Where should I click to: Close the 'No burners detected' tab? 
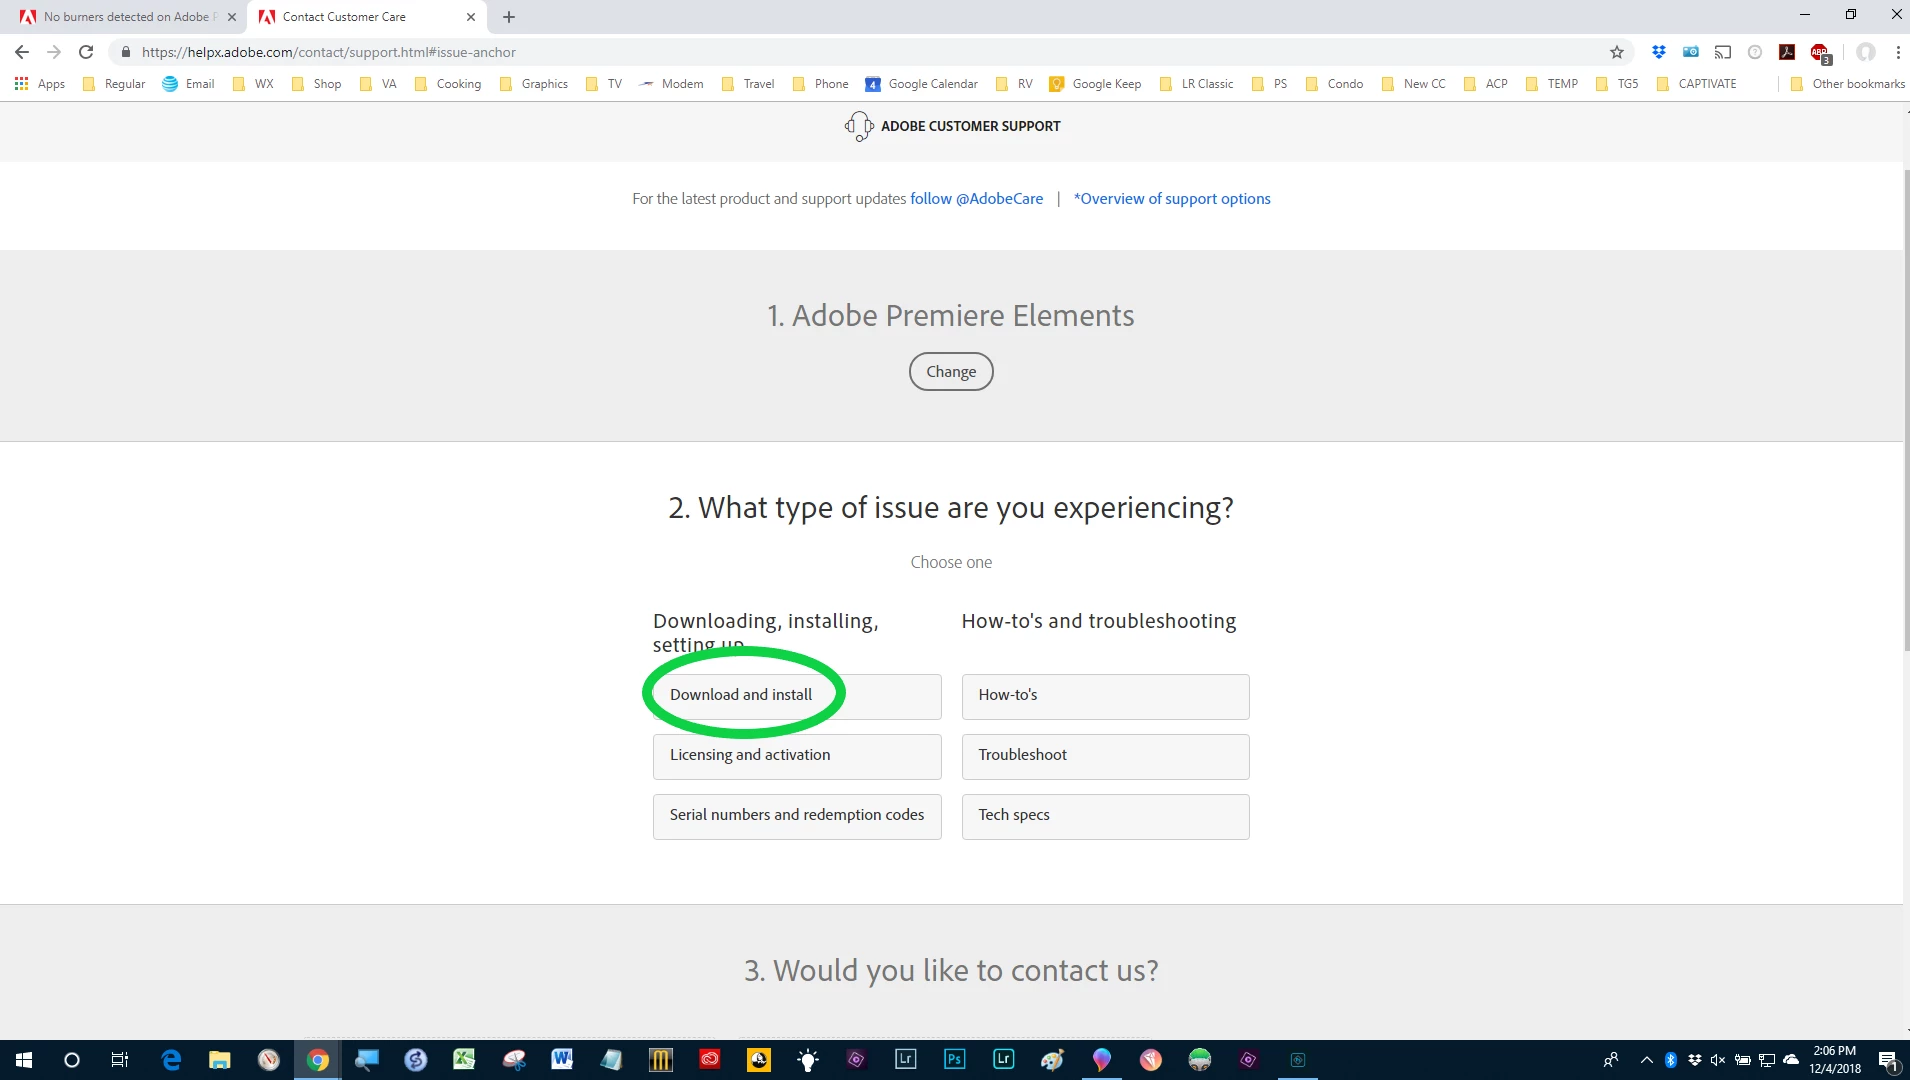(232, 17)
